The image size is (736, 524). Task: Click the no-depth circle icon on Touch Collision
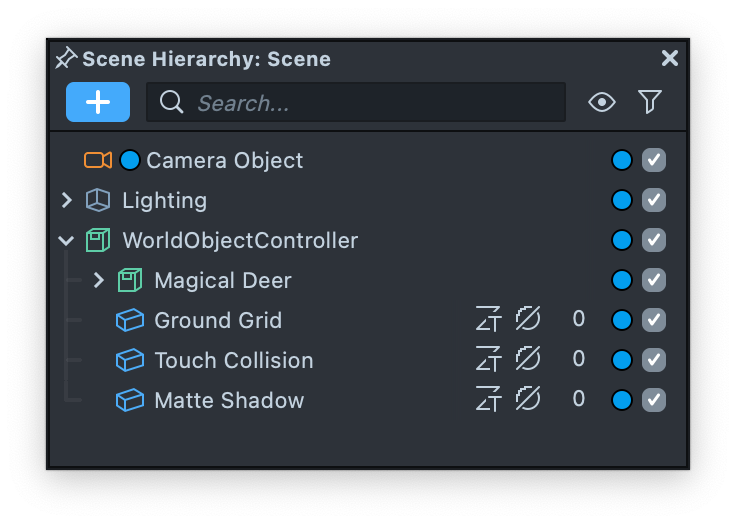(527, 360)
